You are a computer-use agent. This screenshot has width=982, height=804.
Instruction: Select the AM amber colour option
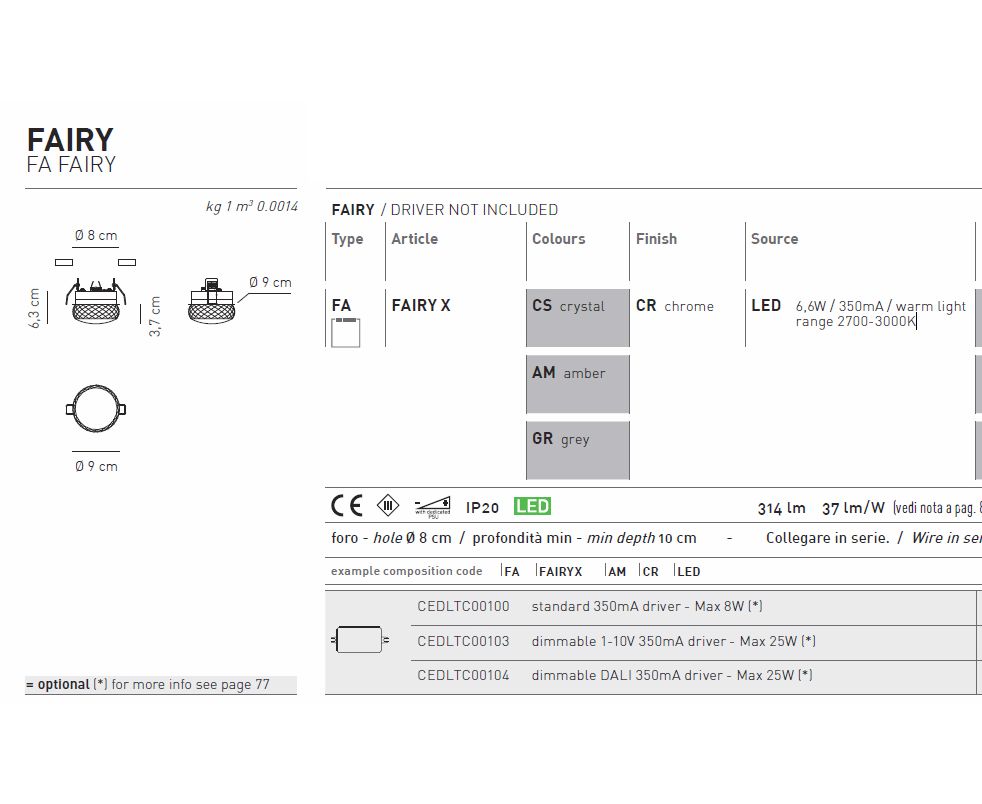click(x=577, y=384)
